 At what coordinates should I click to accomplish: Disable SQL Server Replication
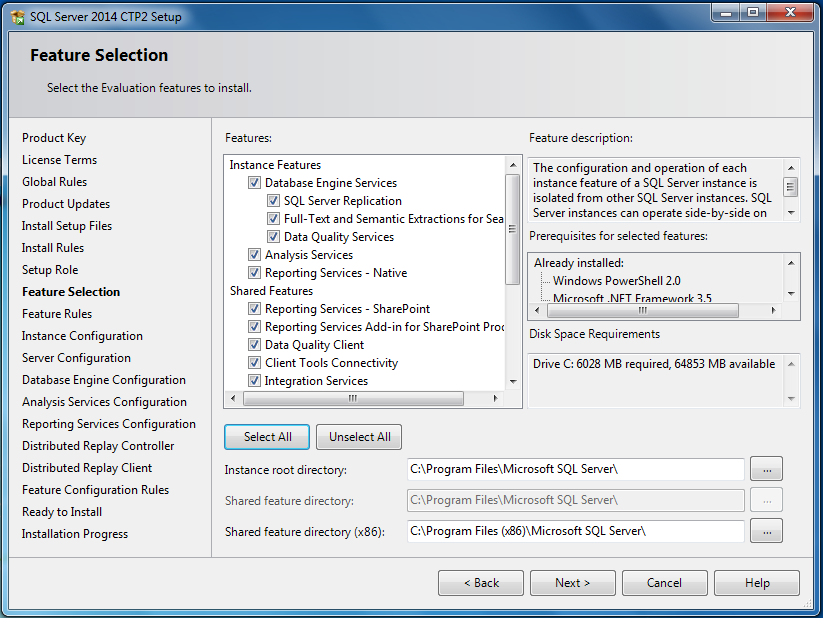coord(273,200)
